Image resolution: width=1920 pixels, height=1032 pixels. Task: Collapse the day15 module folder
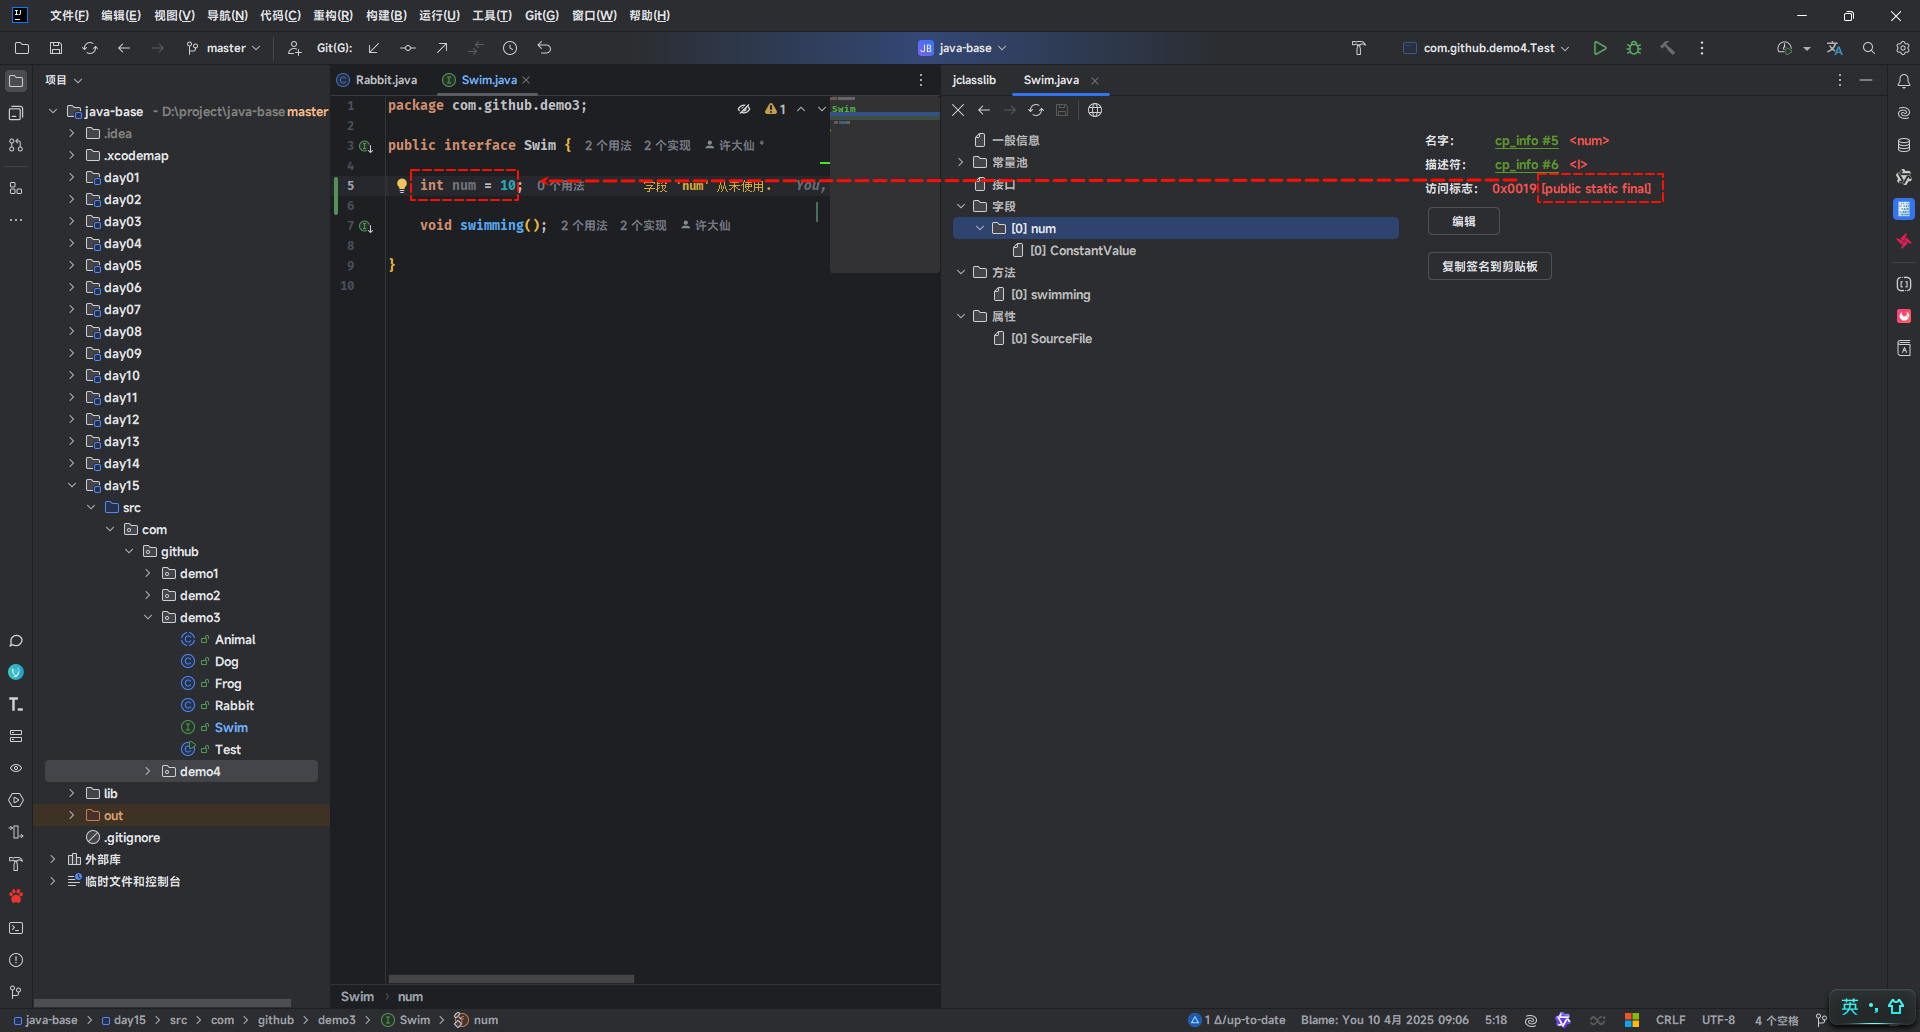tap(72, 486)
